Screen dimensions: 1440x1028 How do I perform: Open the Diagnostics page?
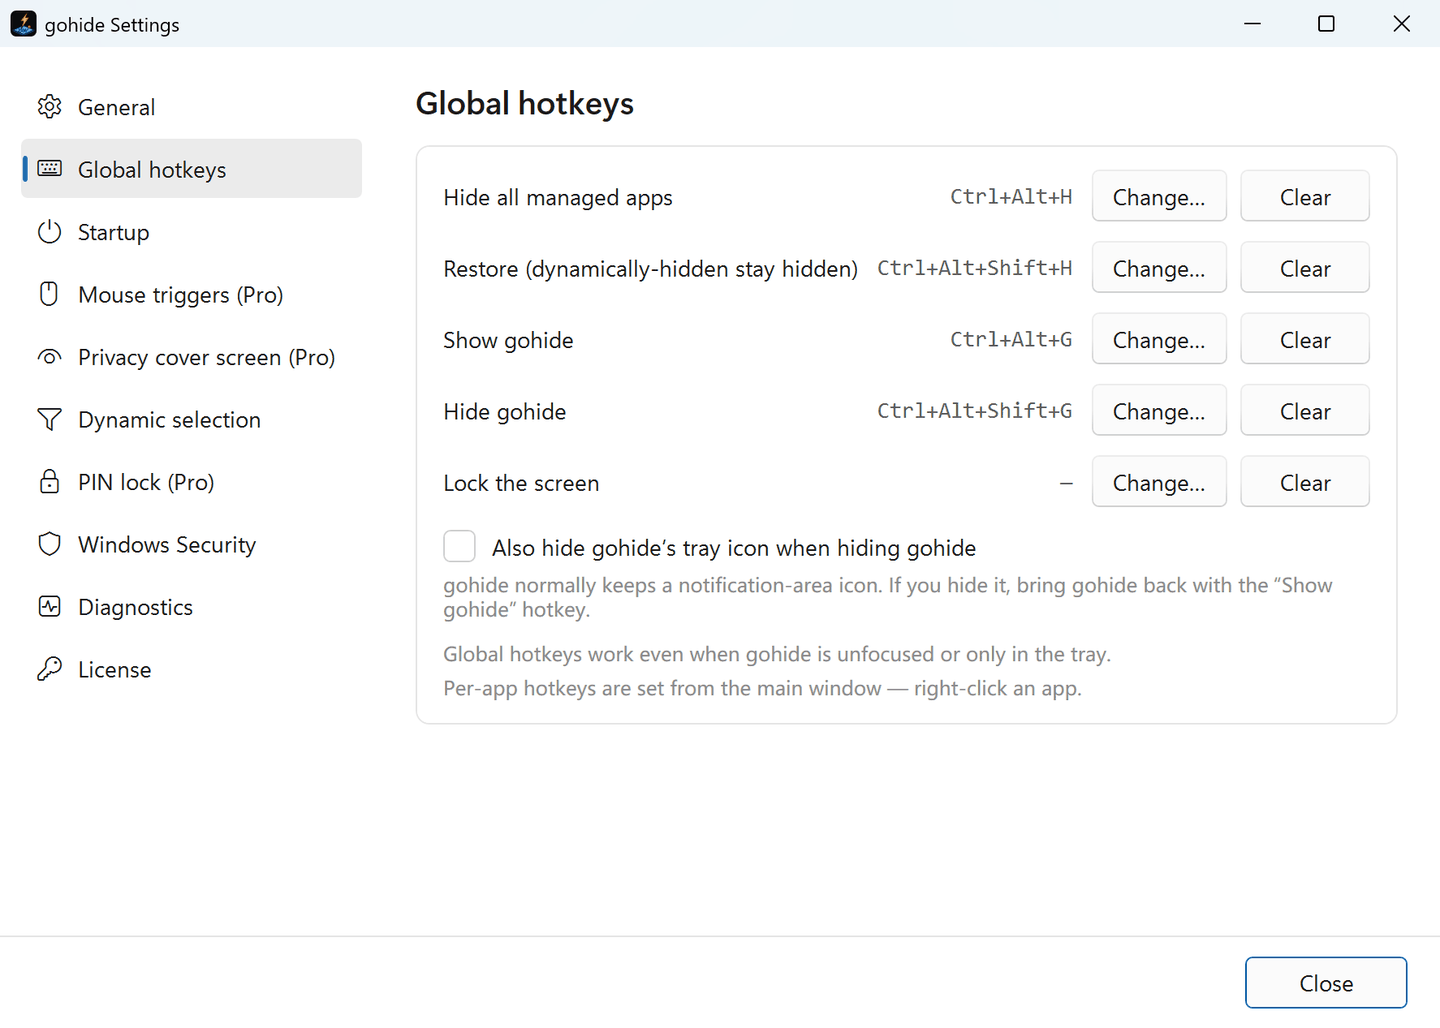(191, 606)
